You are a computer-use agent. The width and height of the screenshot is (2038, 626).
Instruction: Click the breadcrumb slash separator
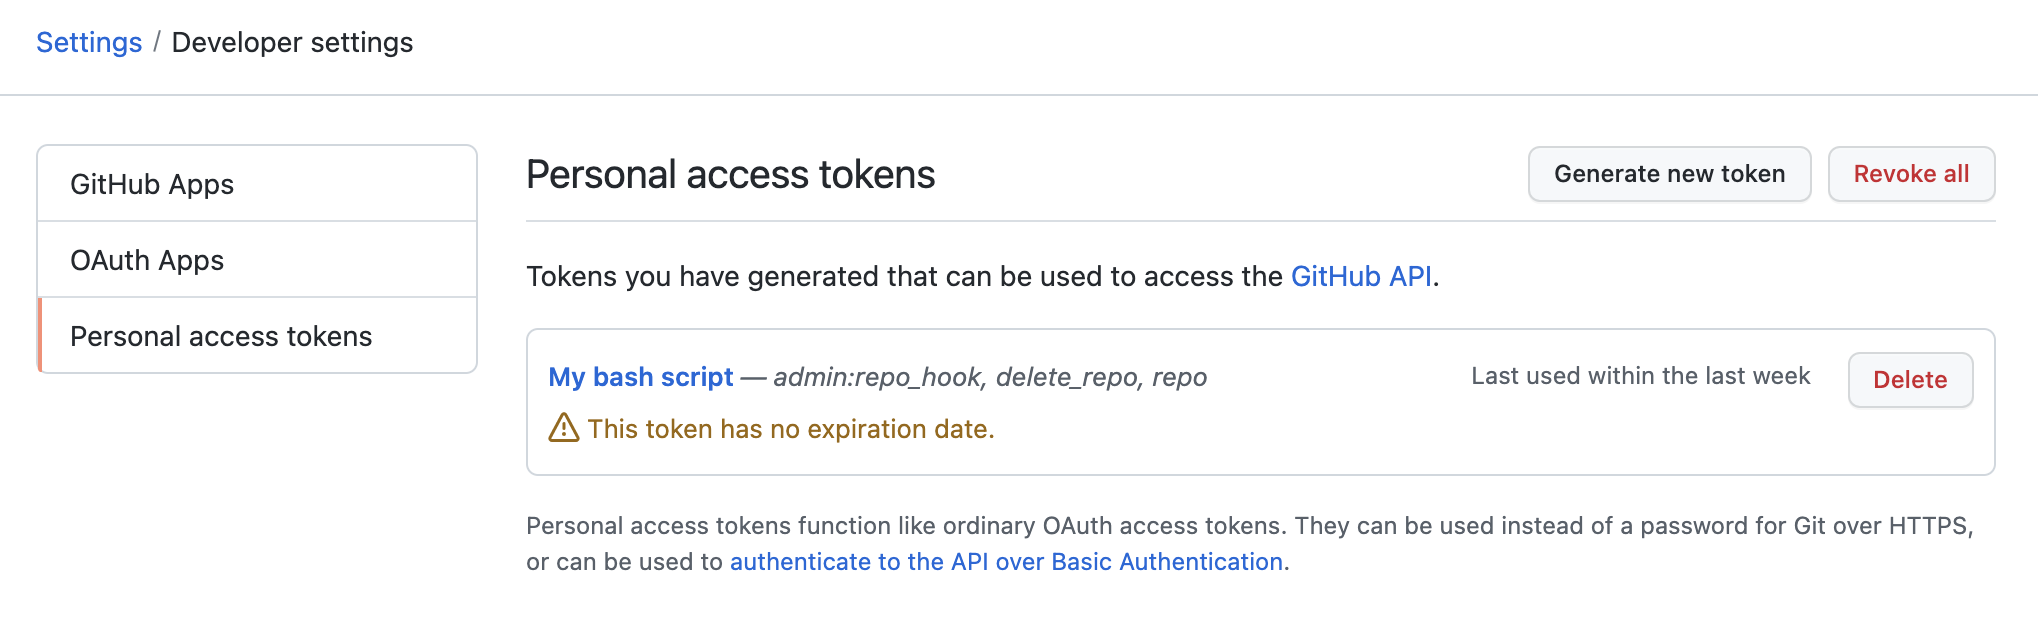click(157, 42)
